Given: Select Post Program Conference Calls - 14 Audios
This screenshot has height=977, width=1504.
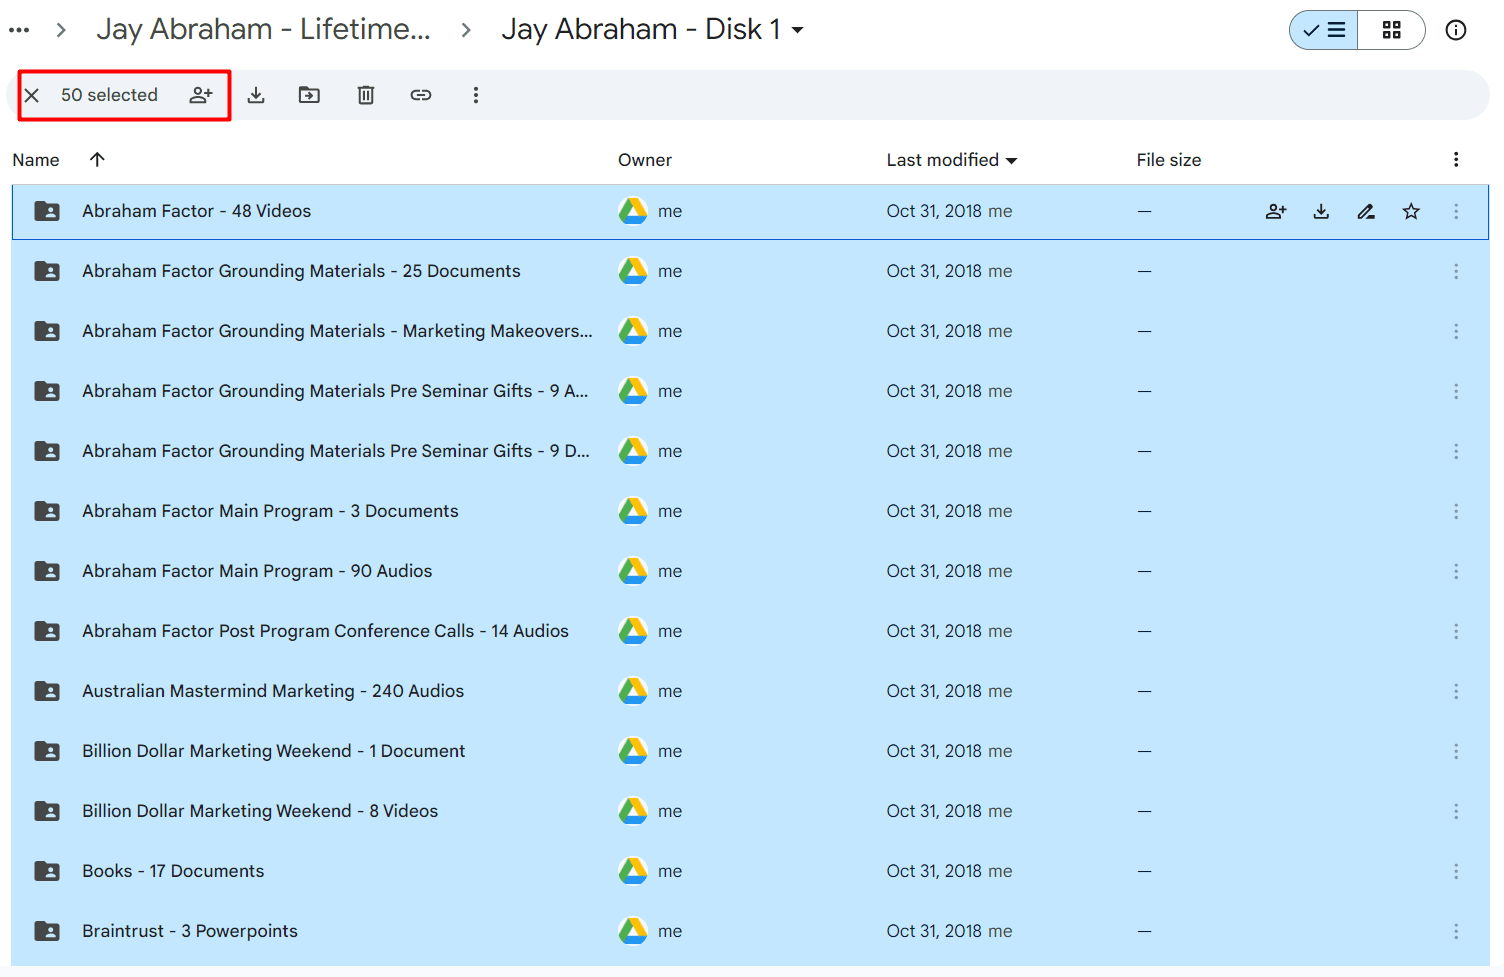Looking at the screenshot, I should (750, 631).
